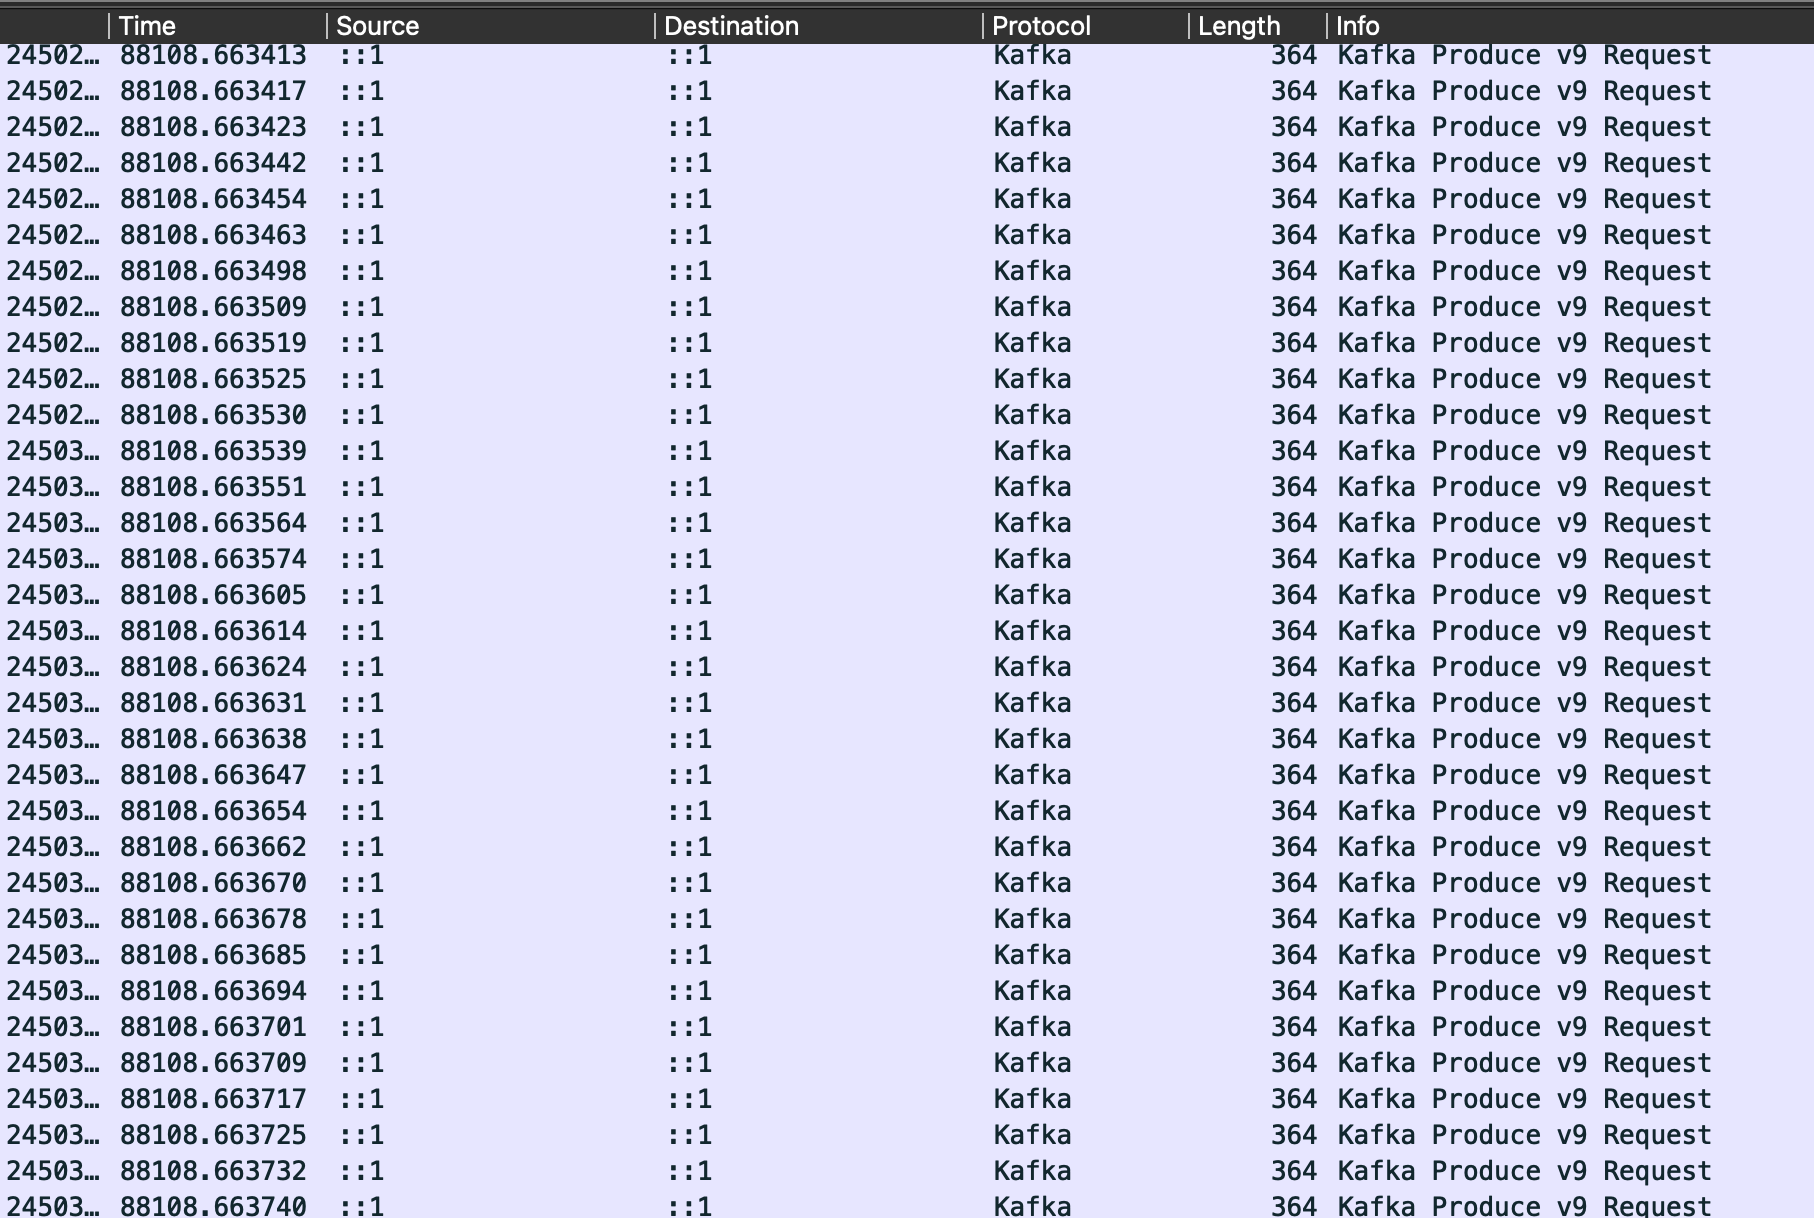Screen dimensions: 1814x1218
Task: Sort packets by the Time column header
Action: click(147, 26)
